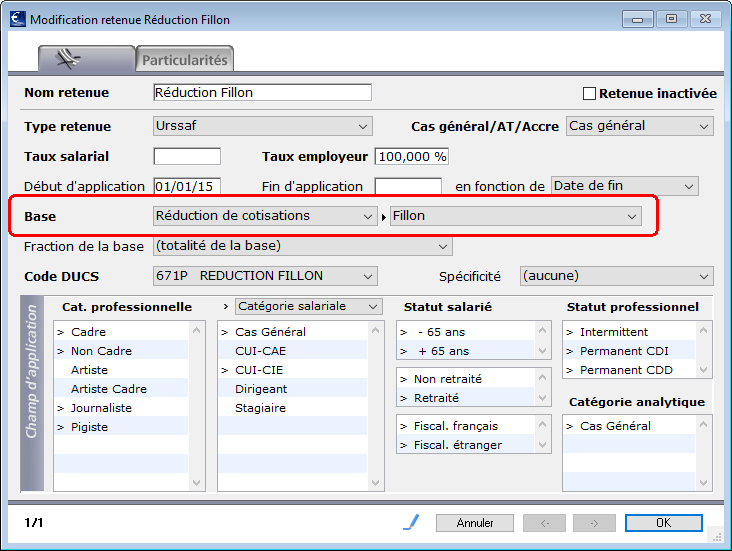Toggle Retraité in Statut salarié
The image size is (732, 551).
(x=465, y=398)
